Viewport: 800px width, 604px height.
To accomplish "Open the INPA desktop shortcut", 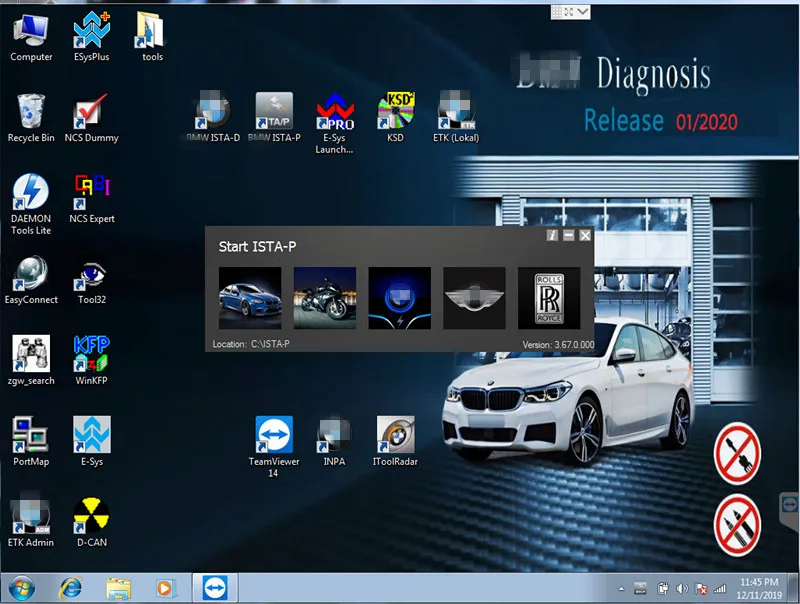I will (x=334, y=441).
